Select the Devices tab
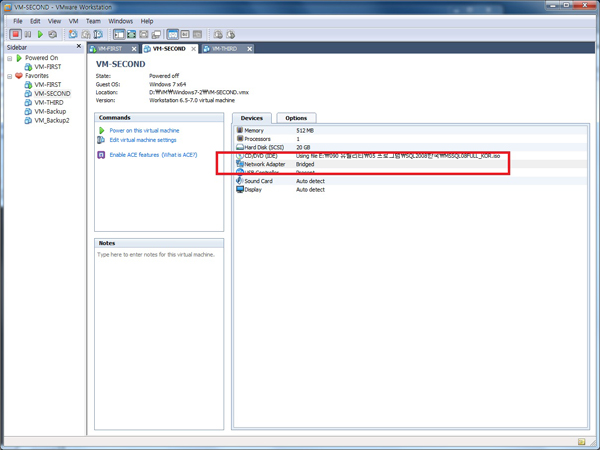The image size is (600, 450). 251,118
